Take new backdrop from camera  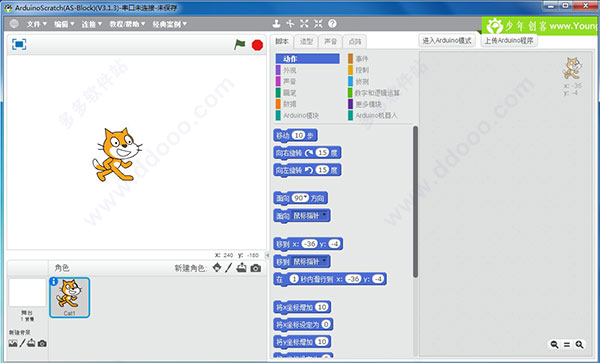click(x=42, y=343)
